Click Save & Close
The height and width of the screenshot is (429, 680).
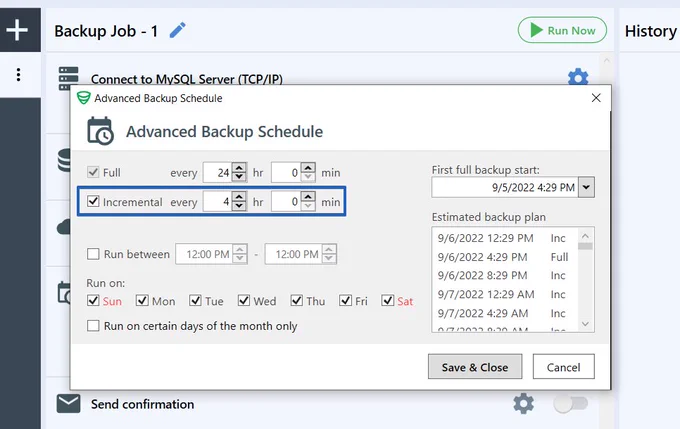coord(475,367)
